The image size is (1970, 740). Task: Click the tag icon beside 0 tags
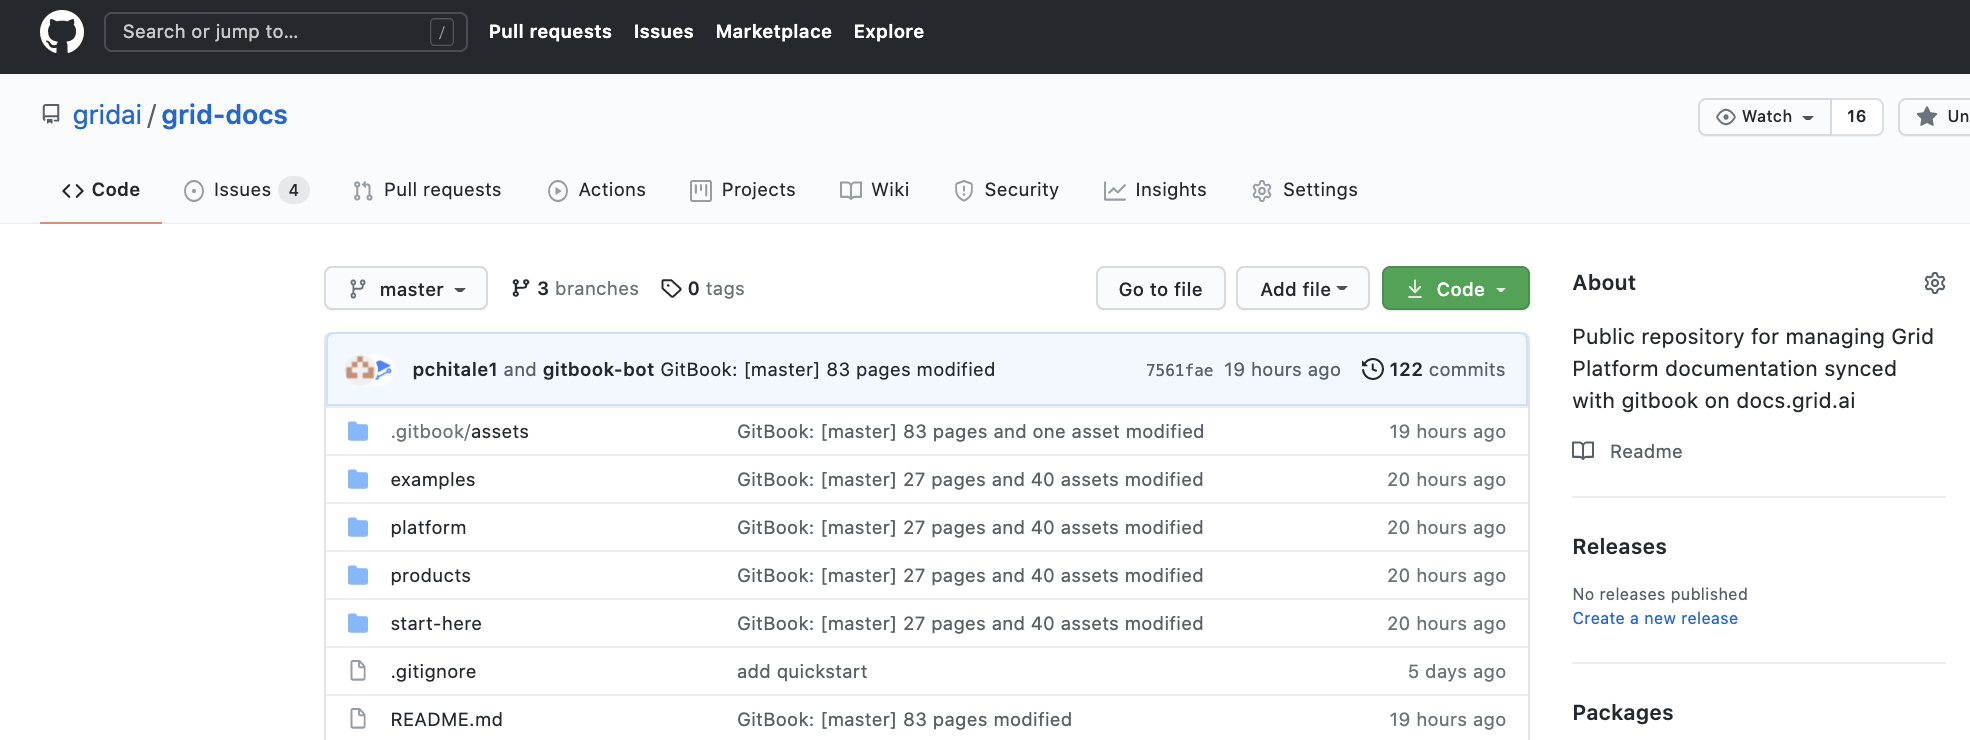671,288
